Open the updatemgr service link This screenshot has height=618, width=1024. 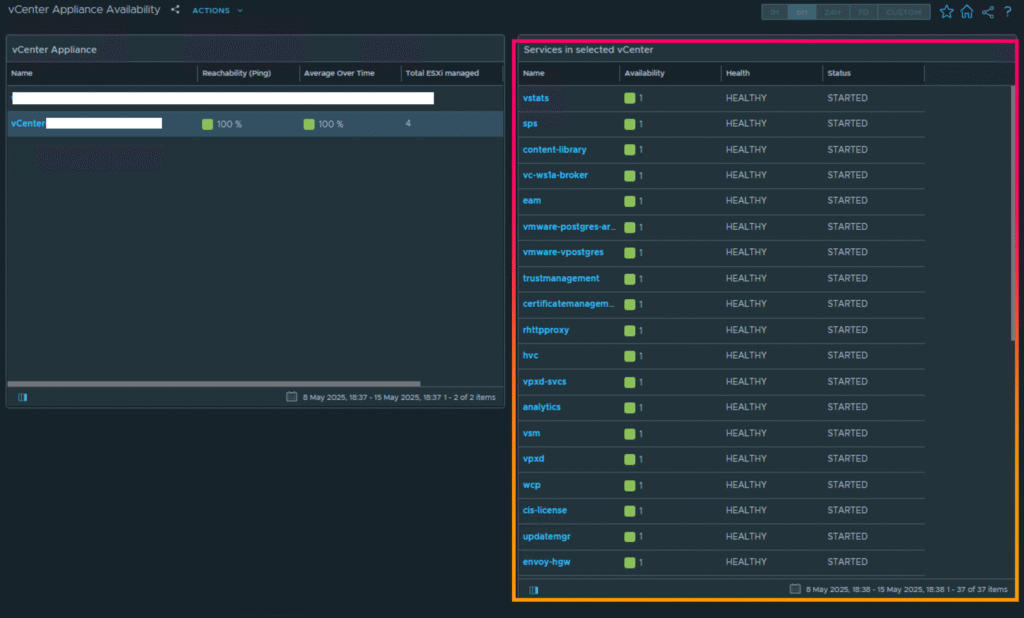coord(546,536)
